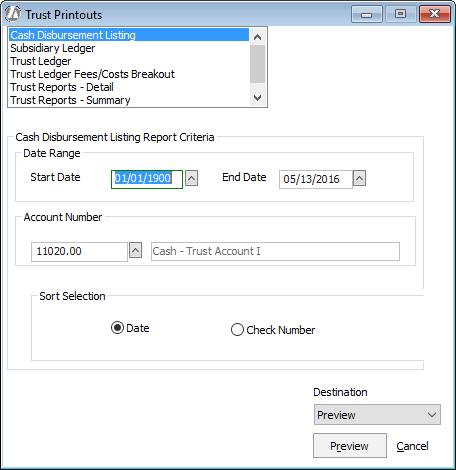Viewport: 456px width, 470px height.
Task: Open the End Date lookup arrow
Action: 359,178
